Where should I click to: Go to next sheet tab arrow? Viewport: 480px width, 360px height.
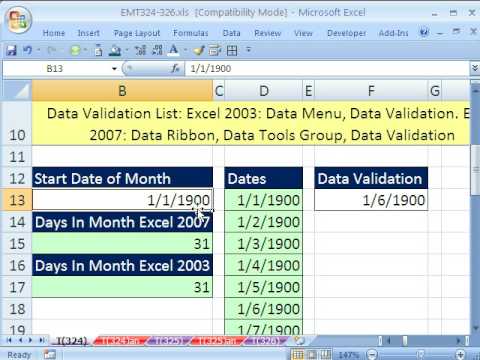click(31, 340)
